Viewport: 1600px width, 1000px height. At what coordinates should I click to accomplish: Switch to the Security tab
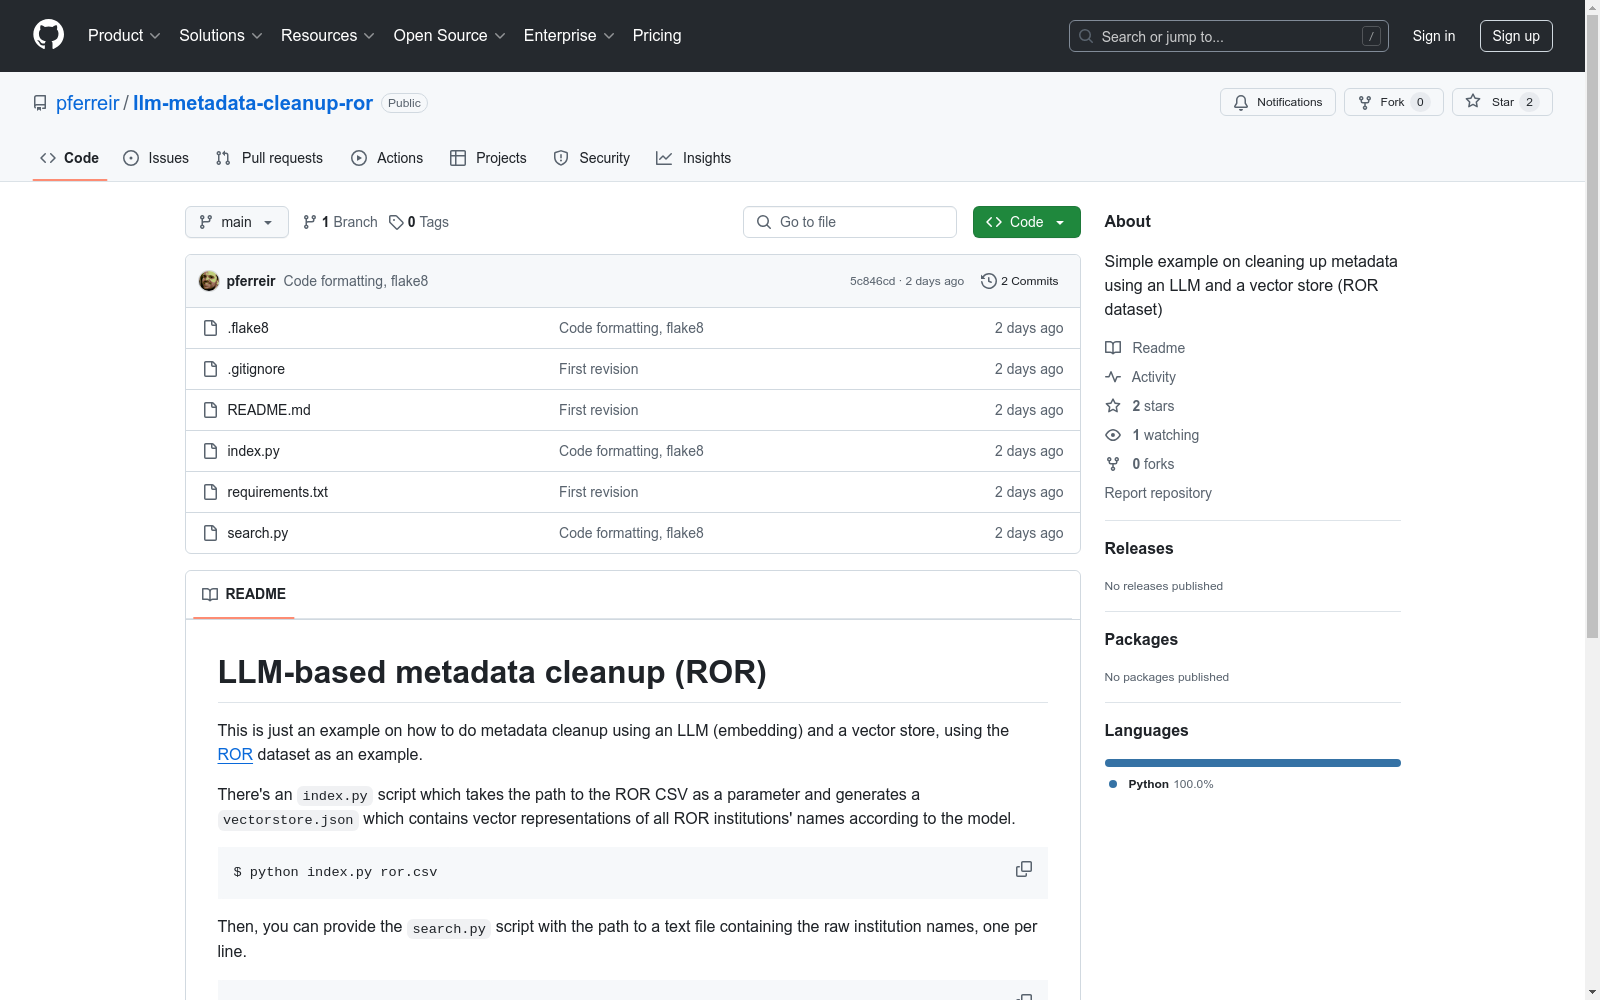pos(592,158)
